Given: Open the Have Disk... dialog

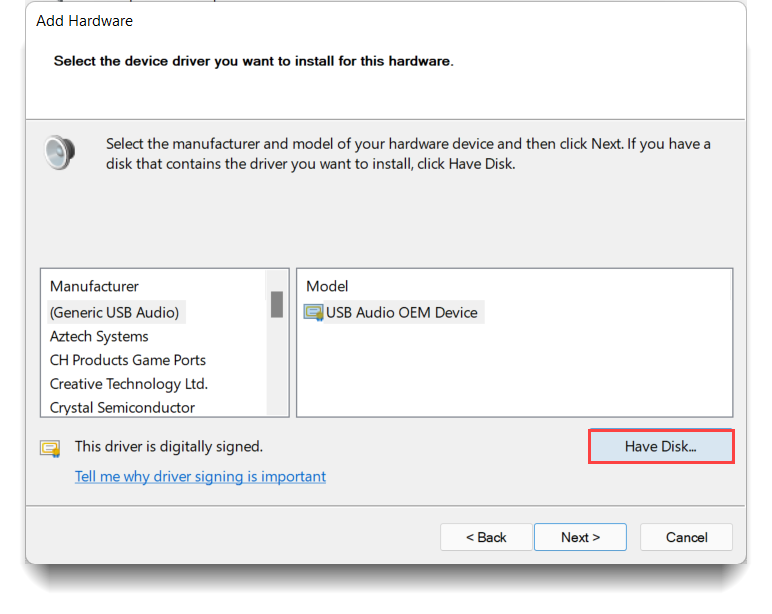Looking at the screenshot, I should [x=660, y=447].
